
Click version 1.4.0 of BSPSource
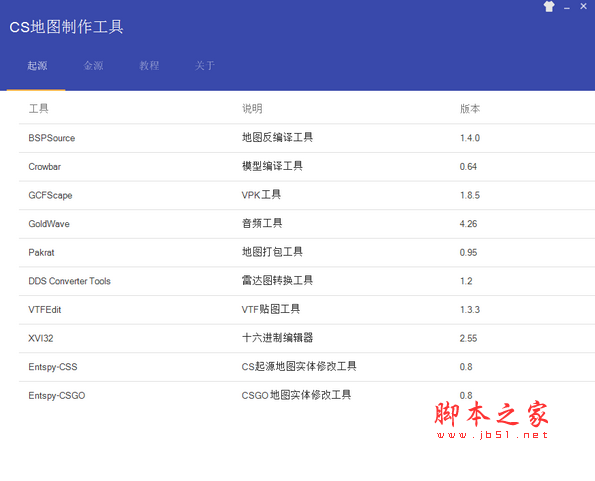tap(470, 138)
